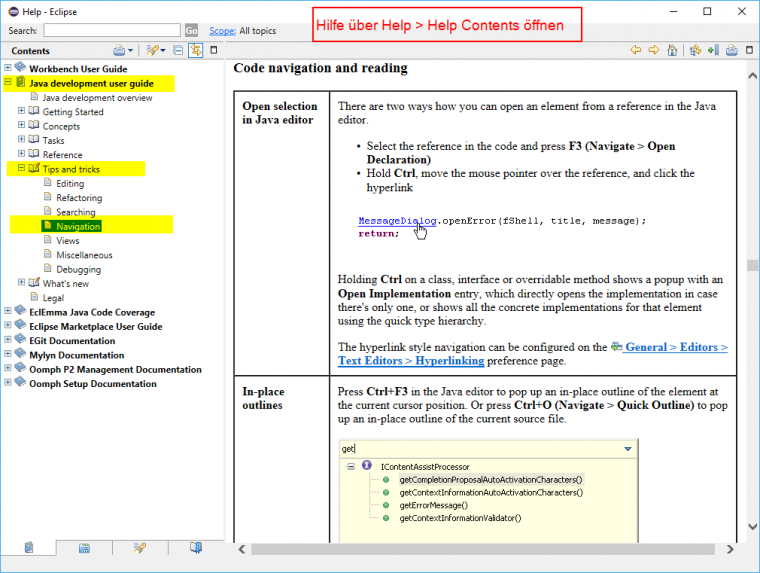Viewport: 760px width, 573px height.
Task: Maximize the Contents pane
Action: (x=214, y=49)
